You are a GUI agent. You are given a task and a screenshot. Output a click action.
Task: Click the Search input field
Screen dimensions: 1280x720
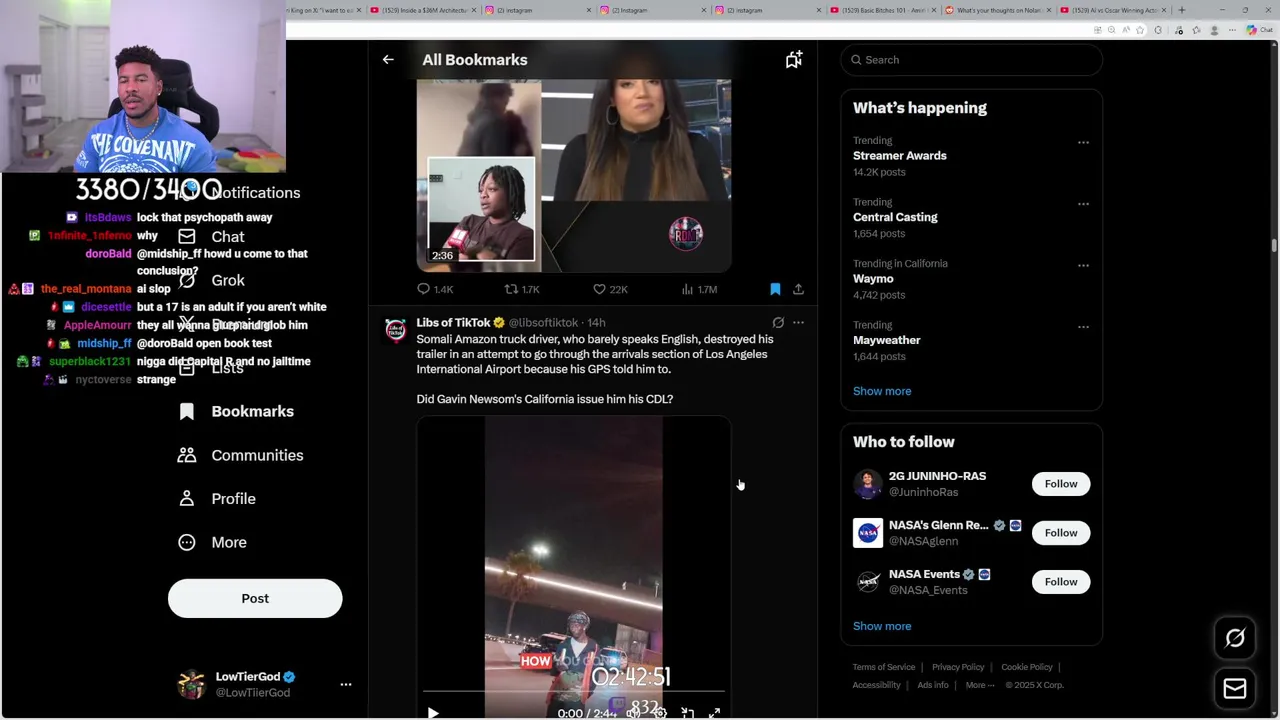tap(971, 60)
